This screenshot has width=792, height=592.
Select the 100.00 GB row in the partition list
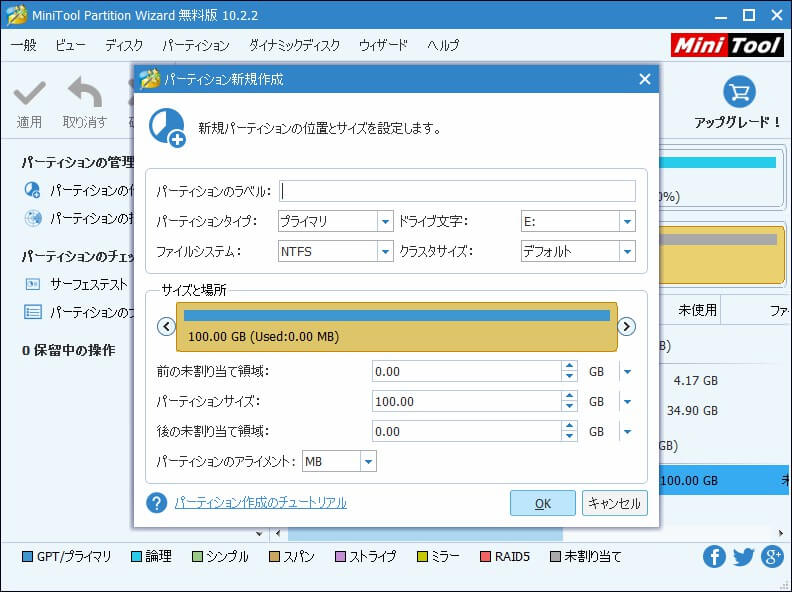point(725,480)
